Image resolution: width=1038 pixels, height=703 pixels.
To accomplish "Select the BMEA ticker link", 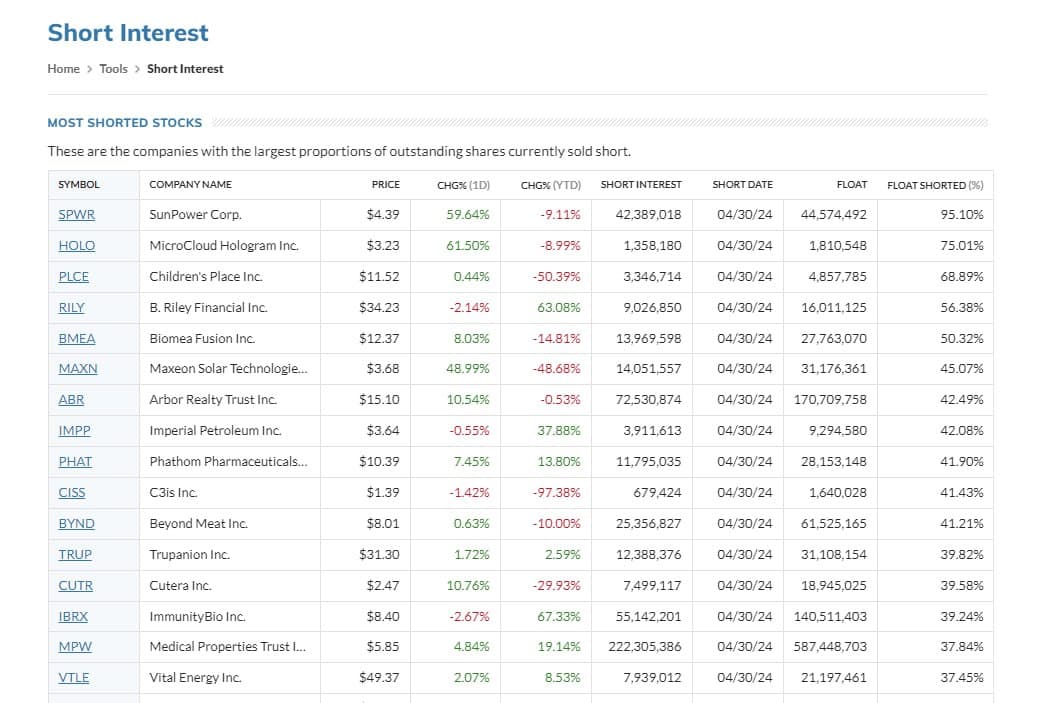I will tap(77, 338).
